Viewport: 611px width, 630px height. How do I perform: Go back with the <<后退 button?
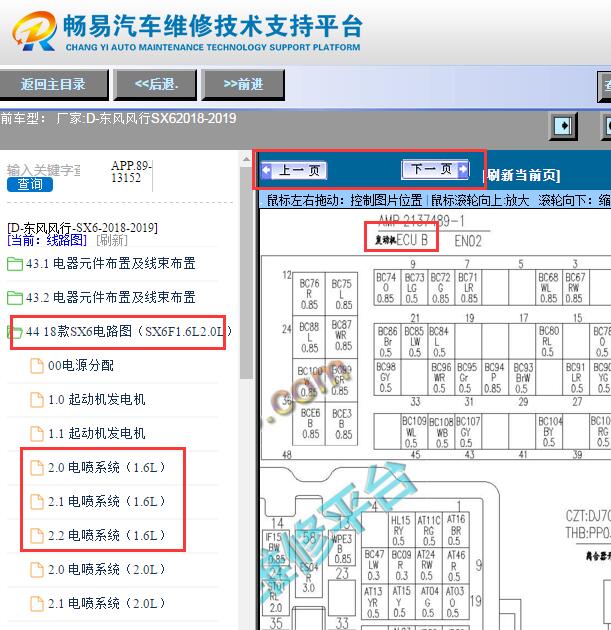coord(156,84)
